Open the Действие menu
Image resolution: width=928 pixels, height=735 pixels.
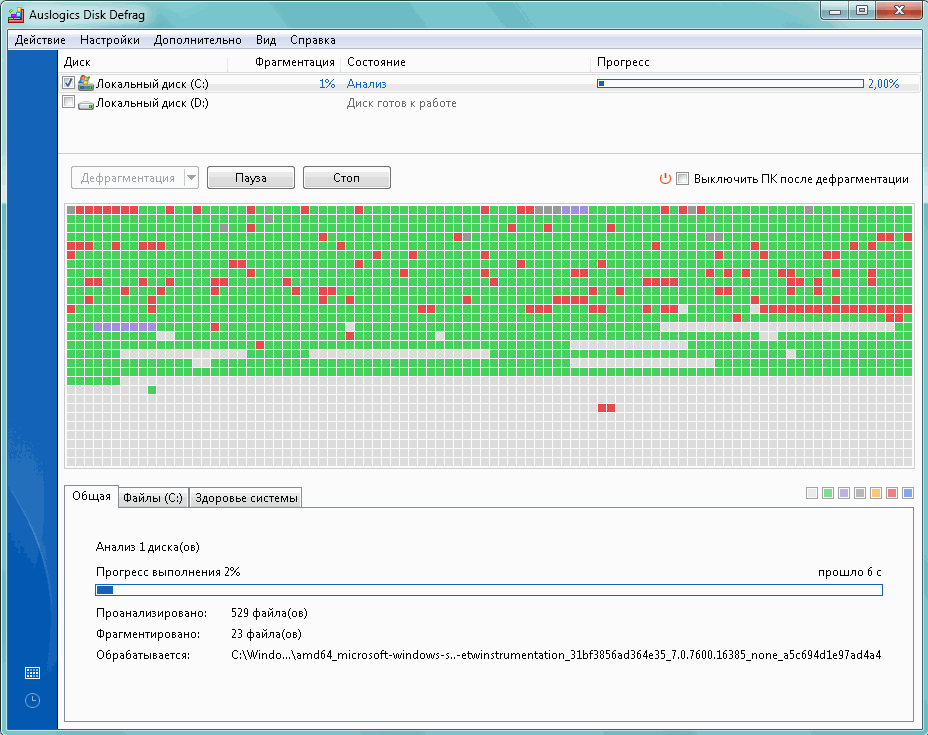[x=40, y=40]
